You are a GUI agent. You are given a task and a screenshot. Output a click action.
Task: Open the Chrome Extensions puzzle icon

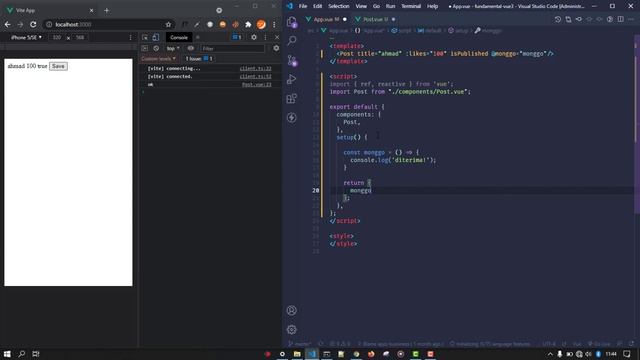pos(248,24)
